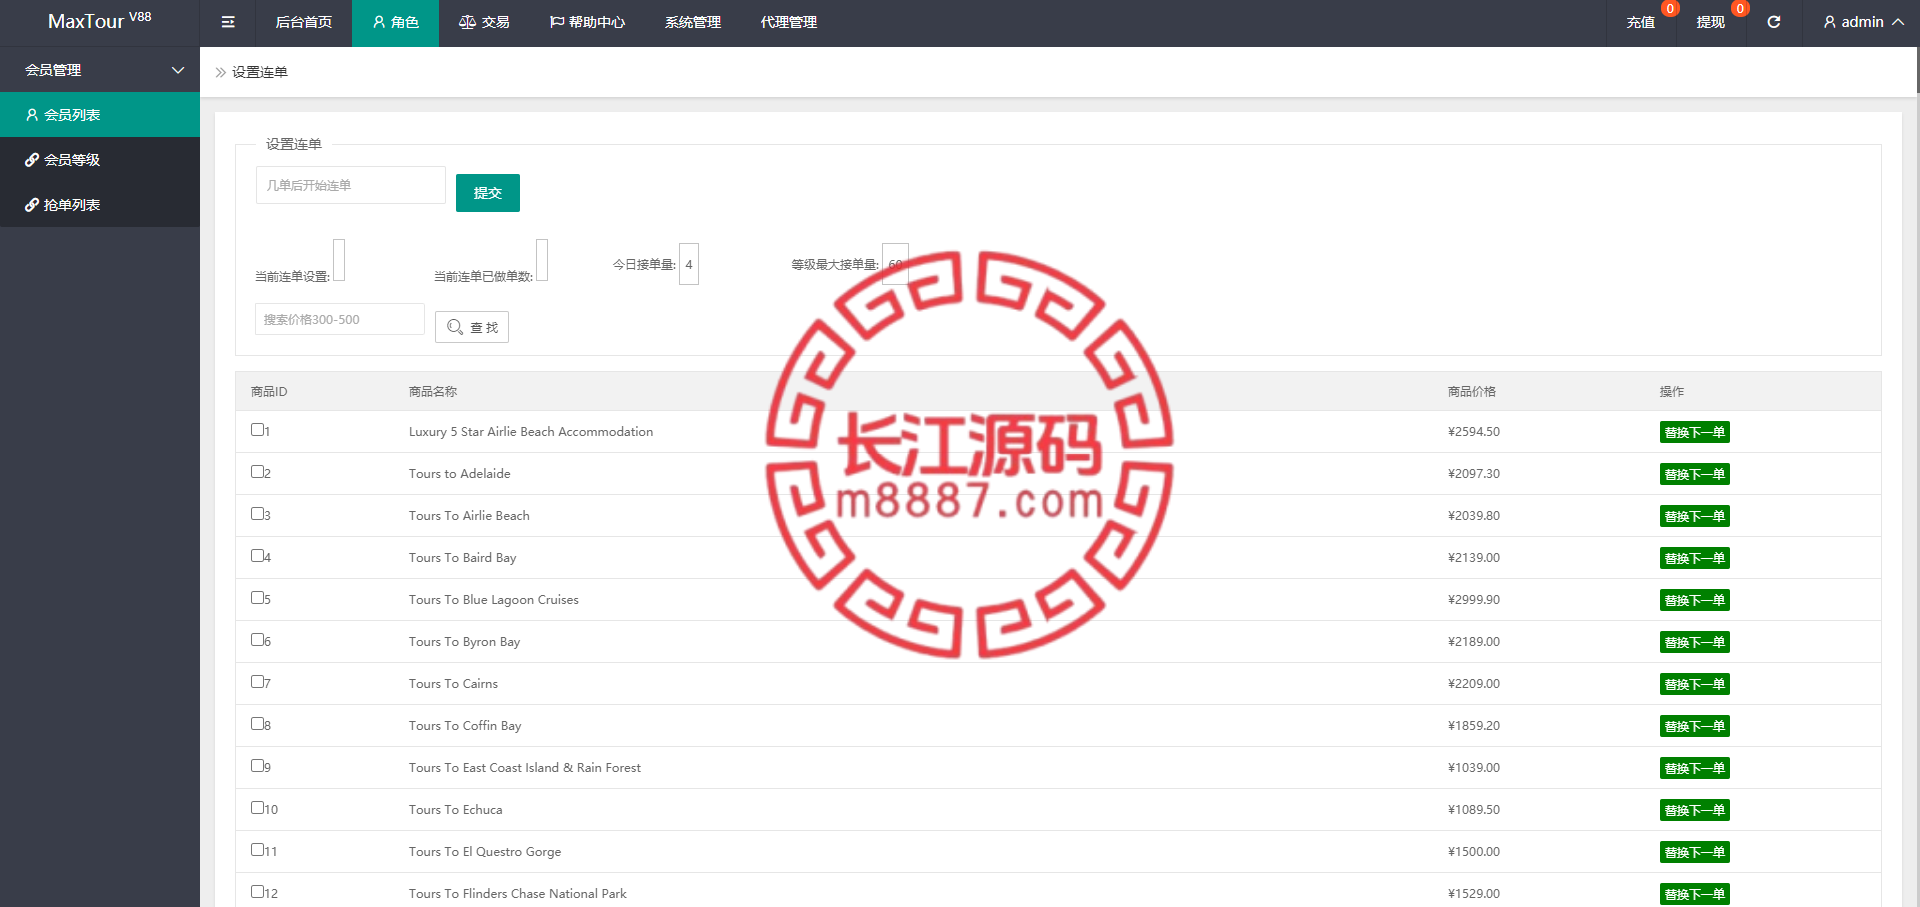1920x907 pixels.
Task: Focus the 几单后开始连单 input field
Action: click(351, 185)
